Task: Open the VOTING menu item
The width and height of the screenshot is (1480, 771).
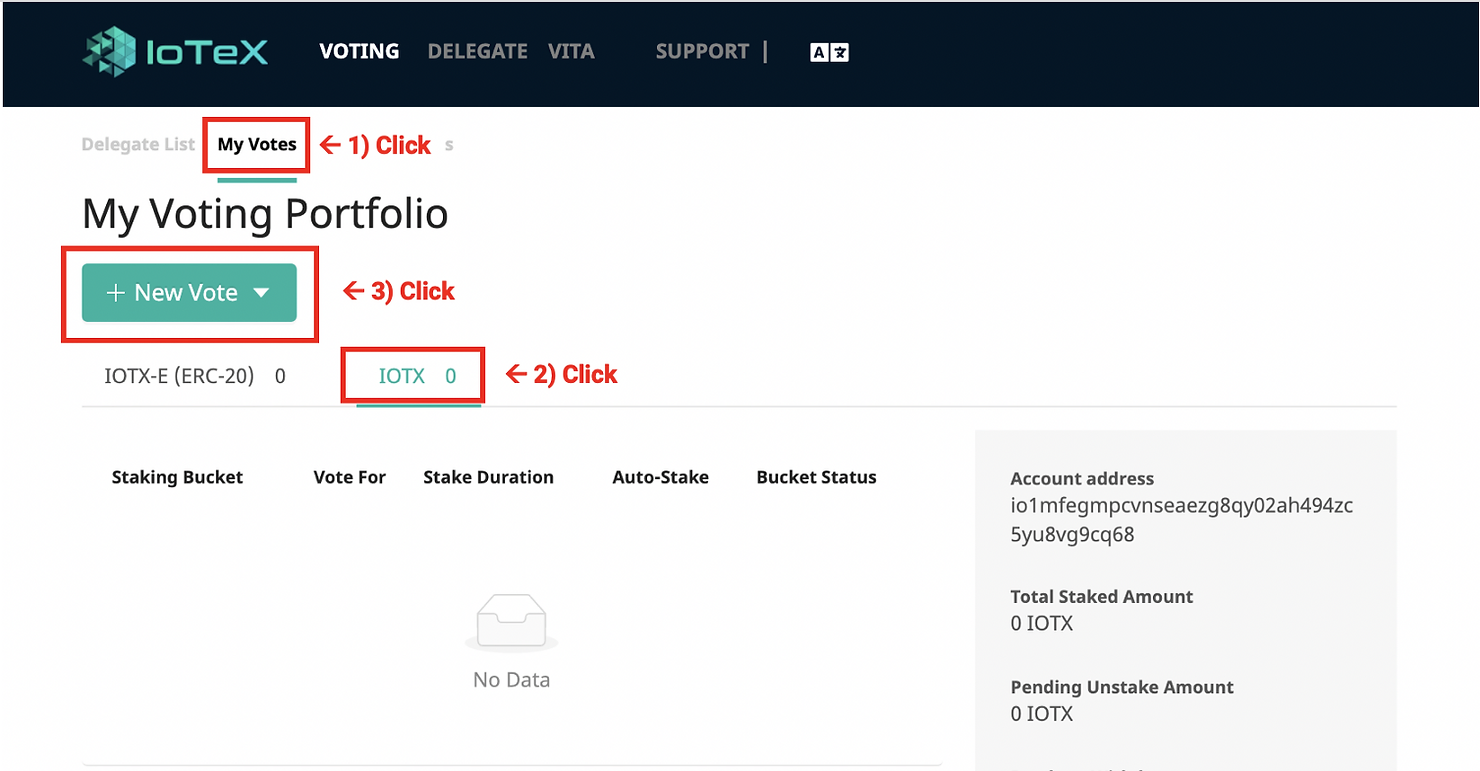Action: [359, 51]
